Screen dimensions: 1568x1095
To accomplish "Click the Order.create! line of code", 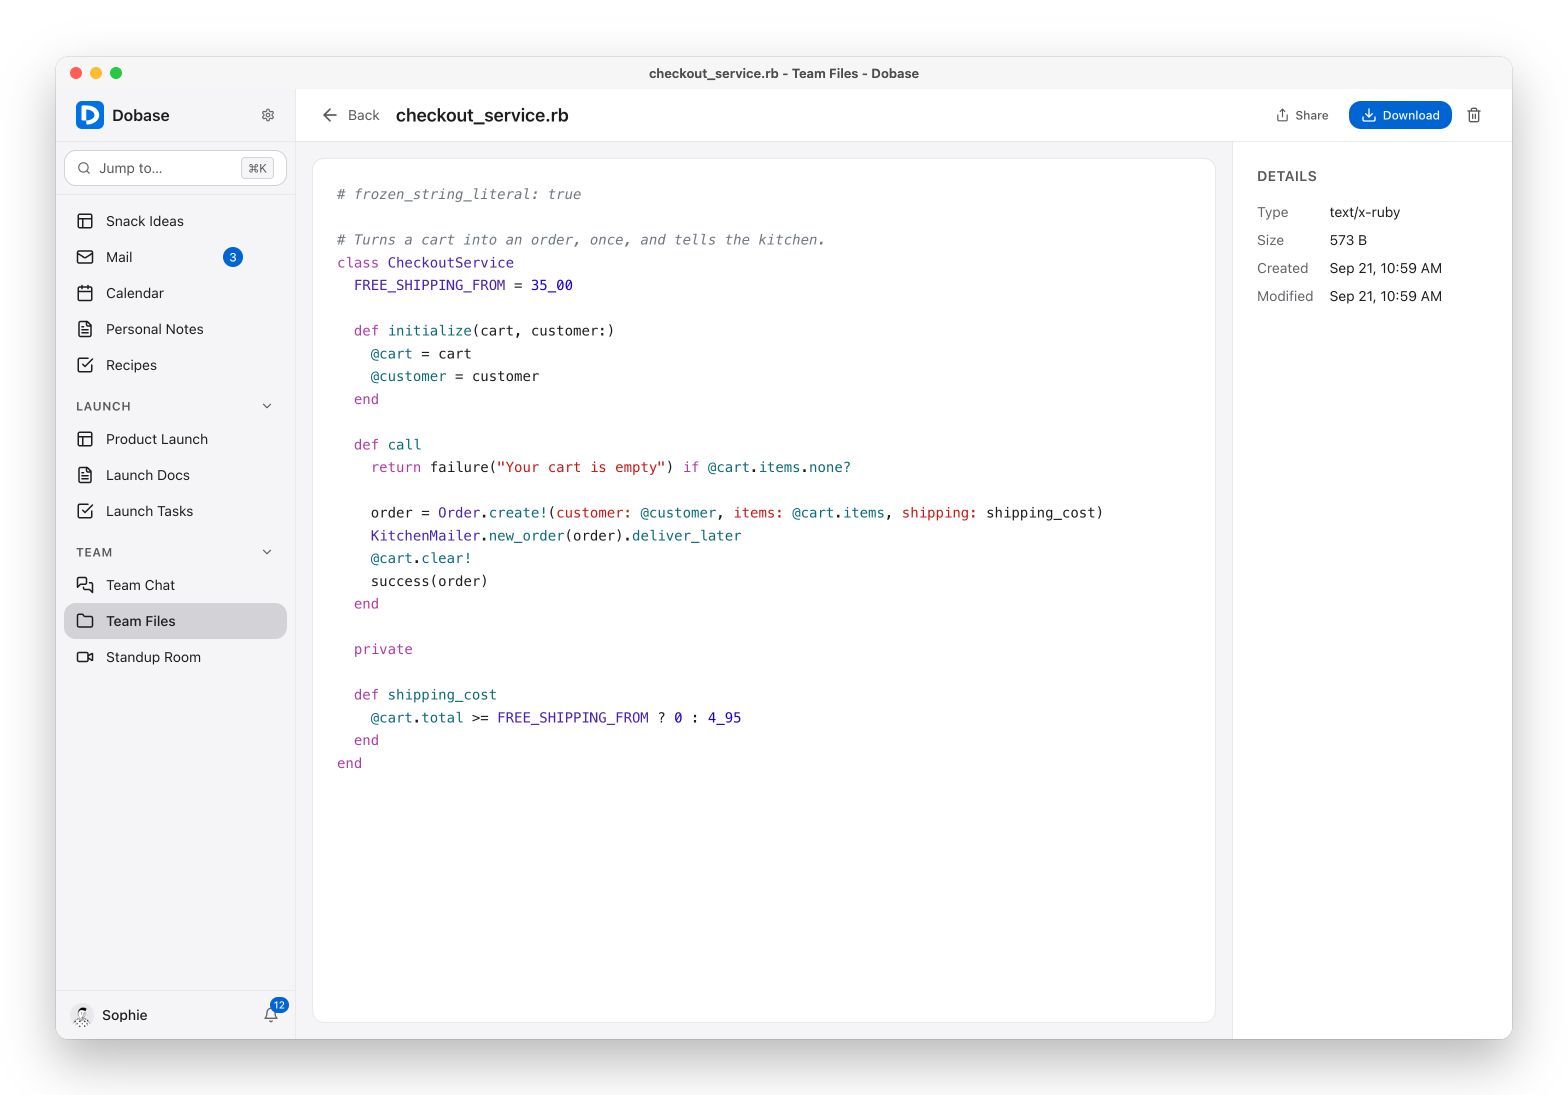I will (737, 512).
